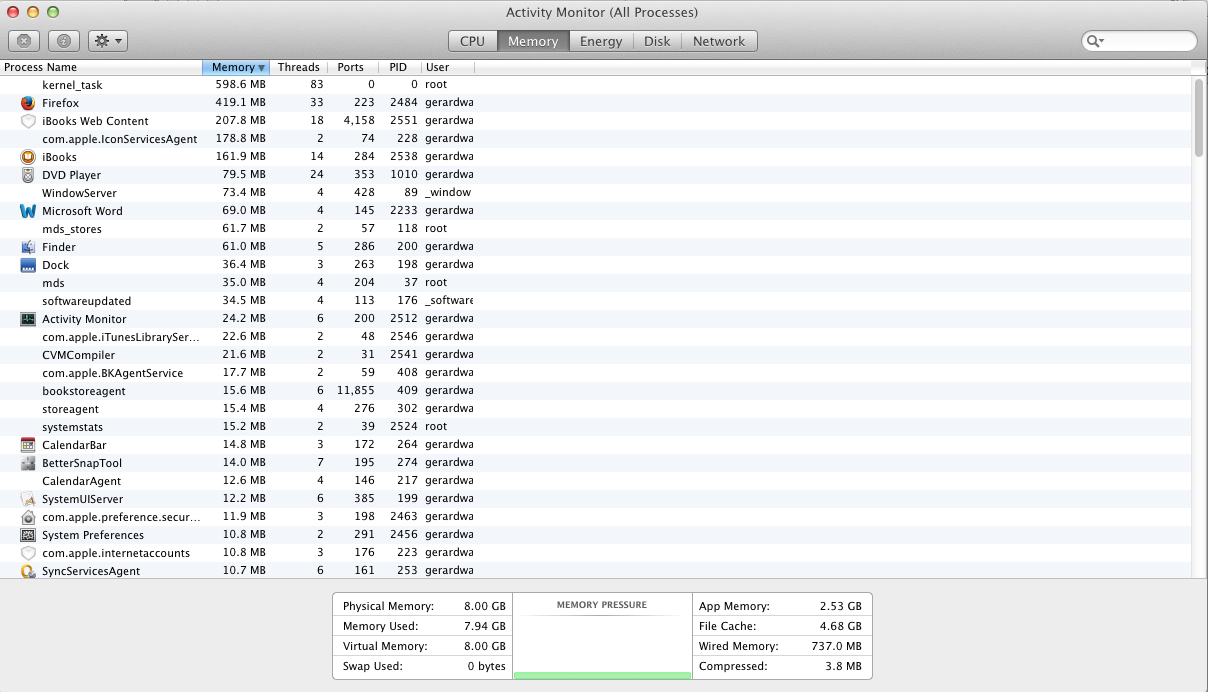Click Firefox's 419.1 MB memory value
This screenshot has height=692, width=1208.
[240, 103]
